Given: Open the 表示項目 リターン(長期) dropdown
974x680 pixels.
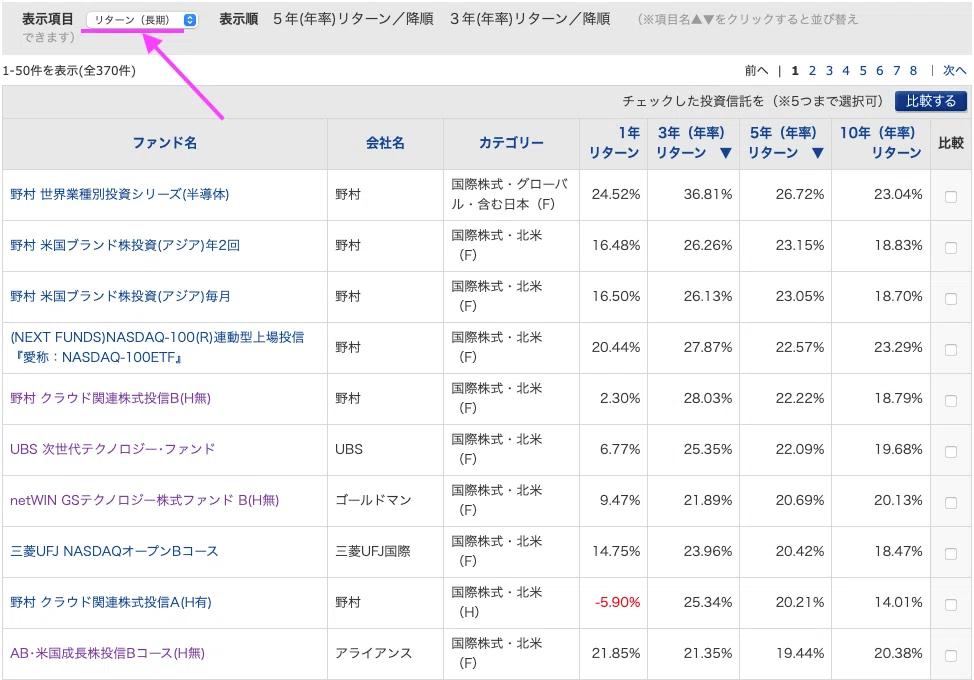Looking at the screenshot, I should 142,20.
